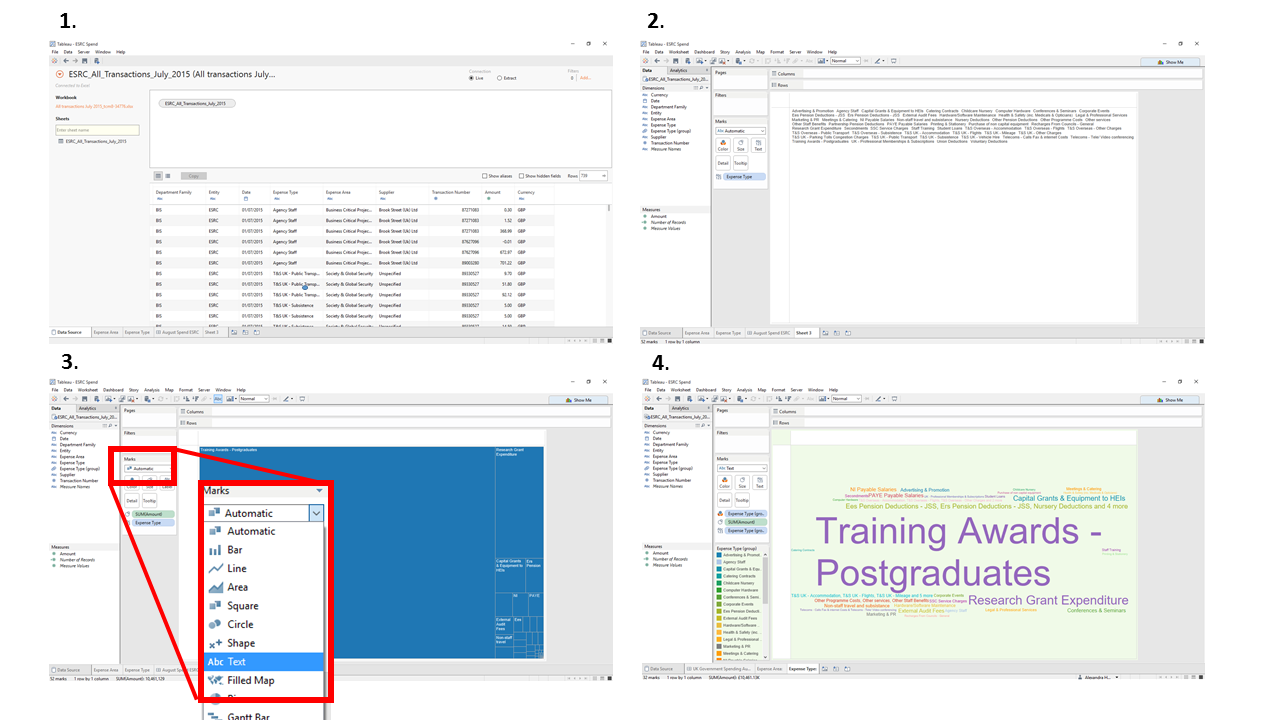The image size is (1280, 720).
Task: Open the Analysis menu in screenshot 2
Action: coord(743,51)
